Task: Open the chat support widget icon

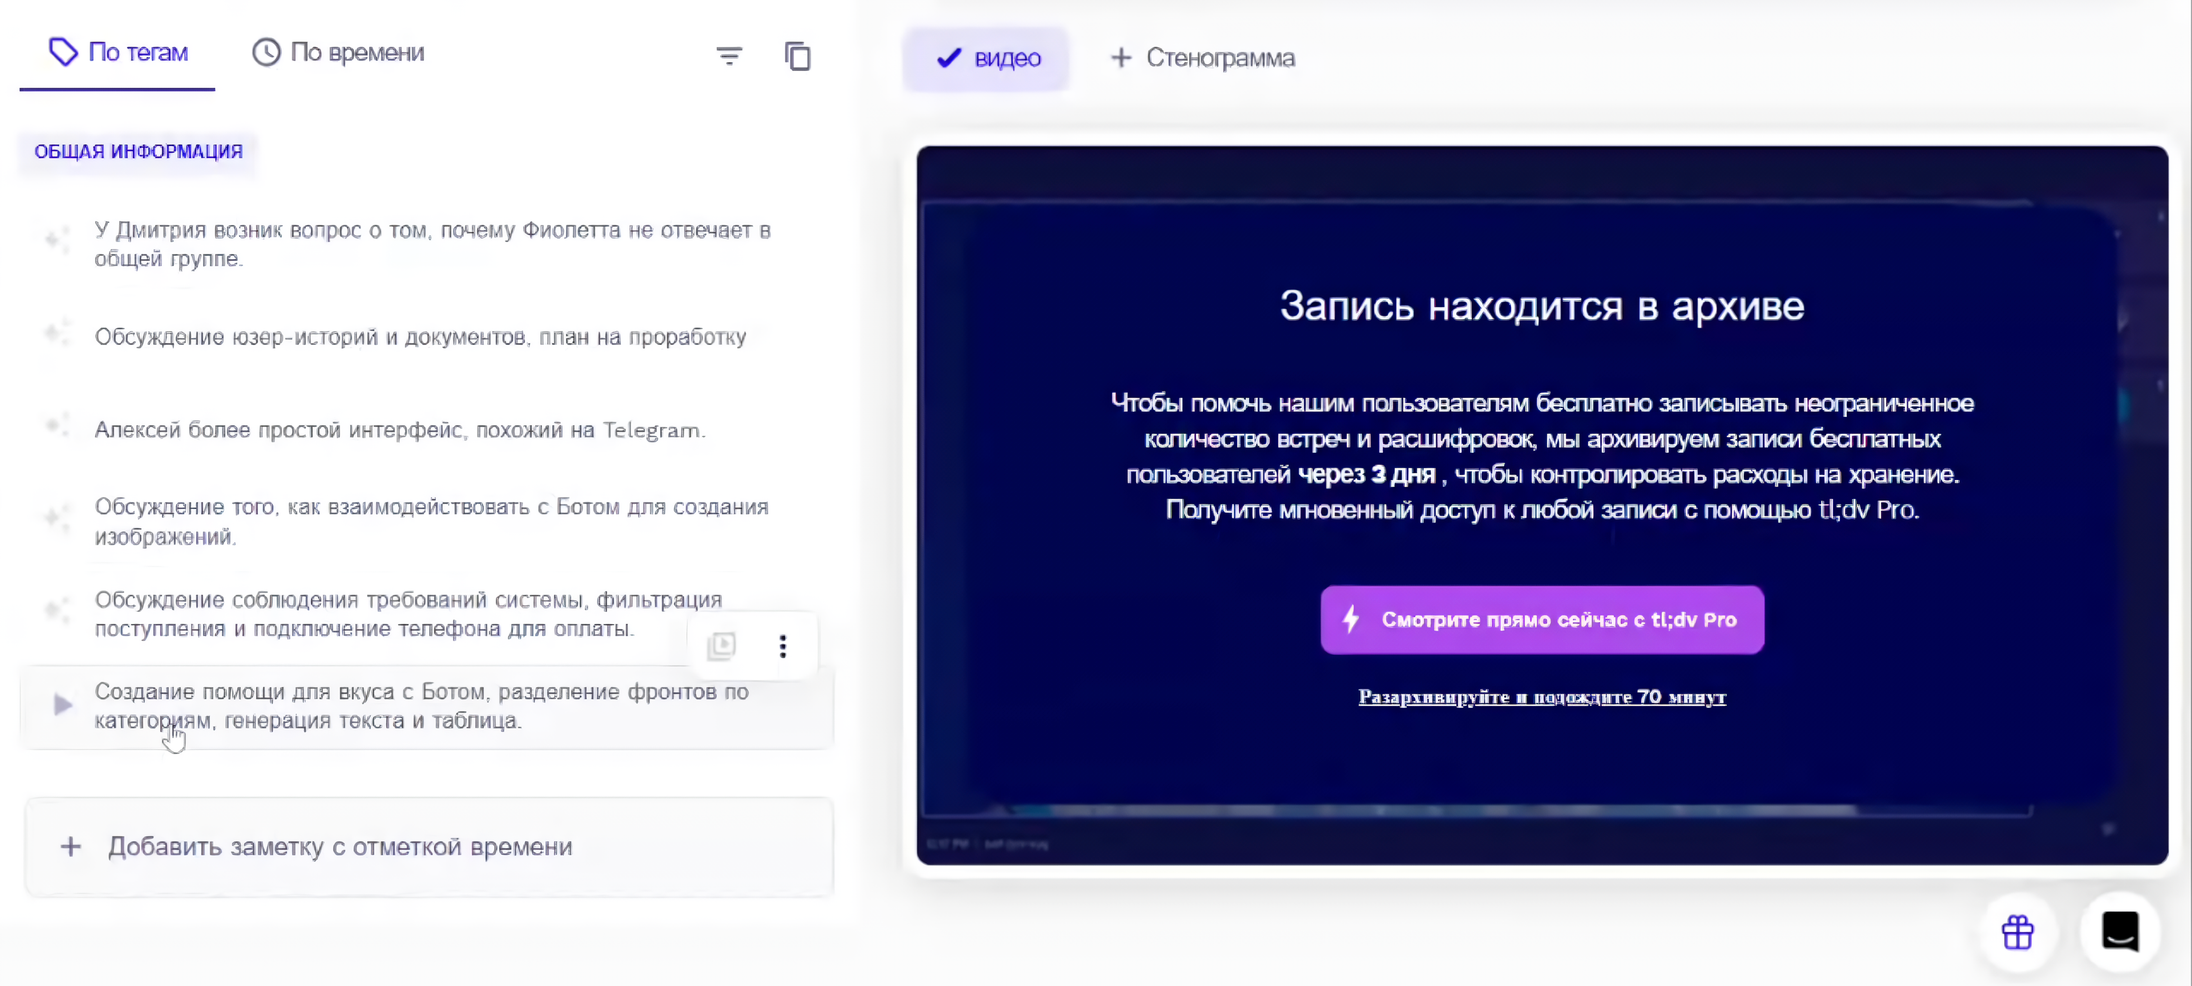Action: point(2120,931)
